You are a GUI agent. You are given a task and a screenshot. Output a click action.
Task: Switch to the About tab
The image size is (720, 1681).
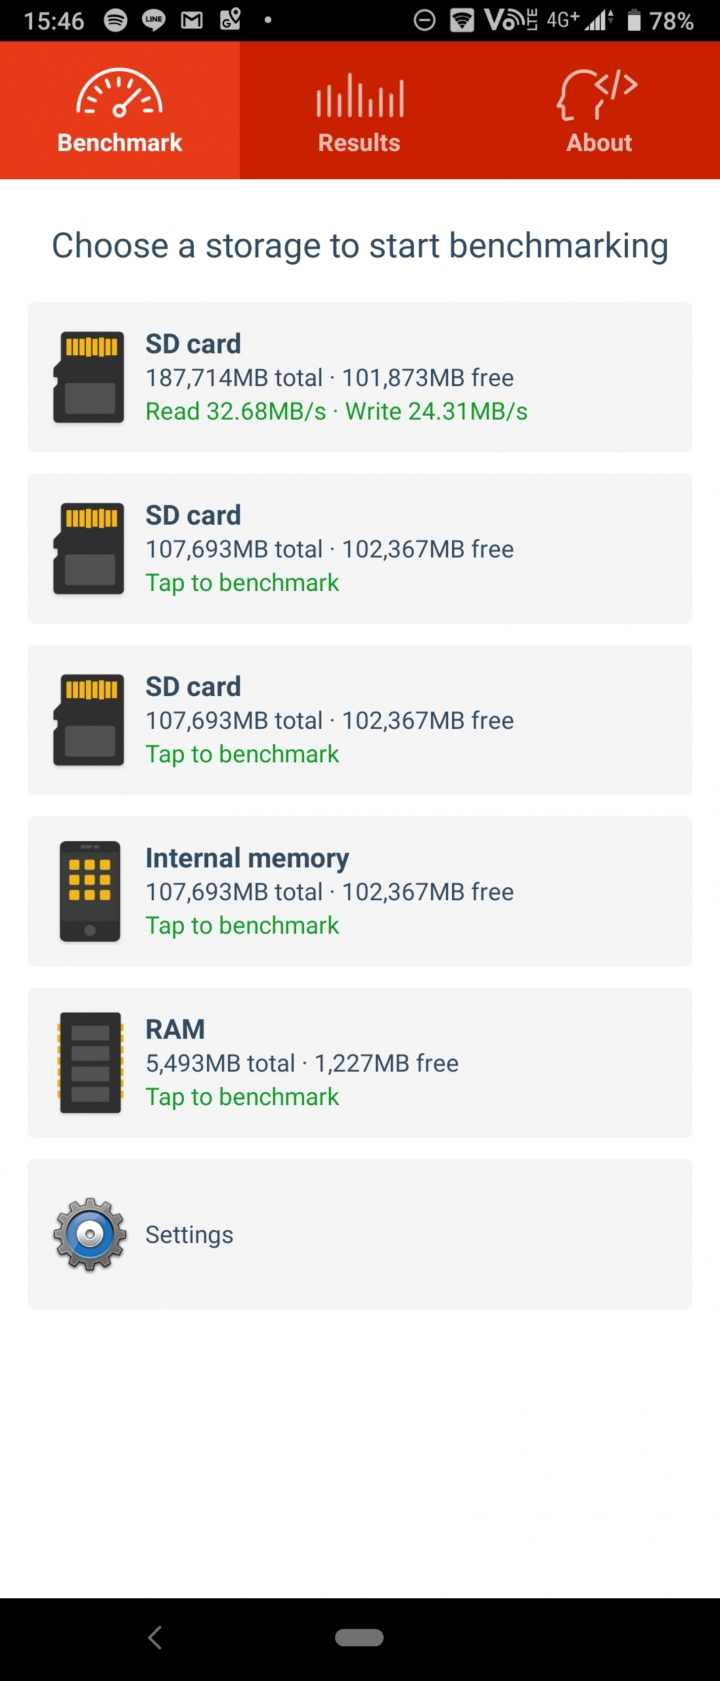click(599, 110)
